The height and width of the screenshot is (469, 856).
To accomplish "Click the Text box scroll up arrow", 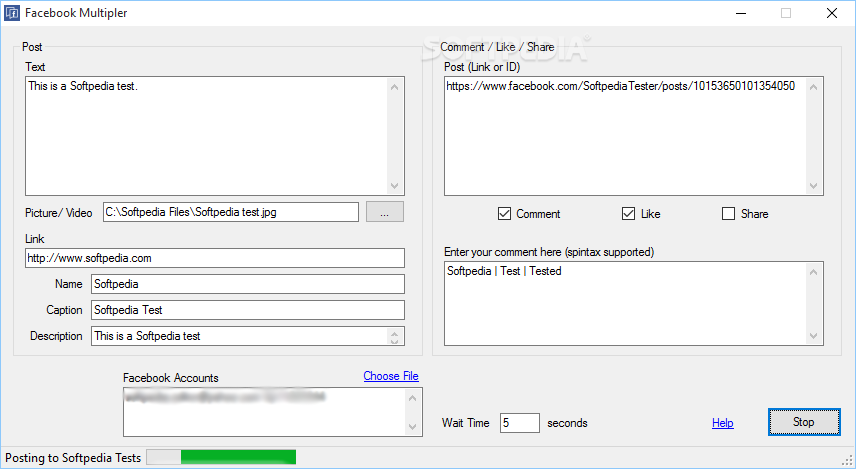I will (395, 87).
